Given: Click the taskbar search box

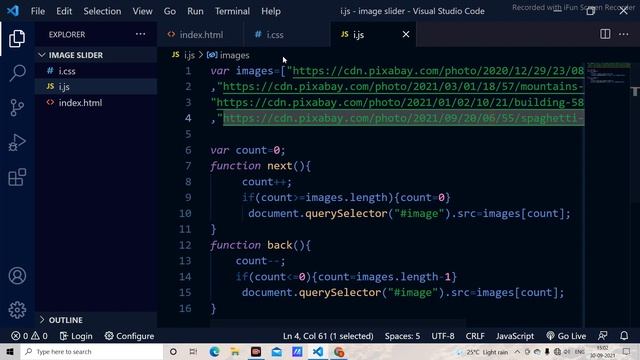Looking at the screenshot, I should [92, 352].
